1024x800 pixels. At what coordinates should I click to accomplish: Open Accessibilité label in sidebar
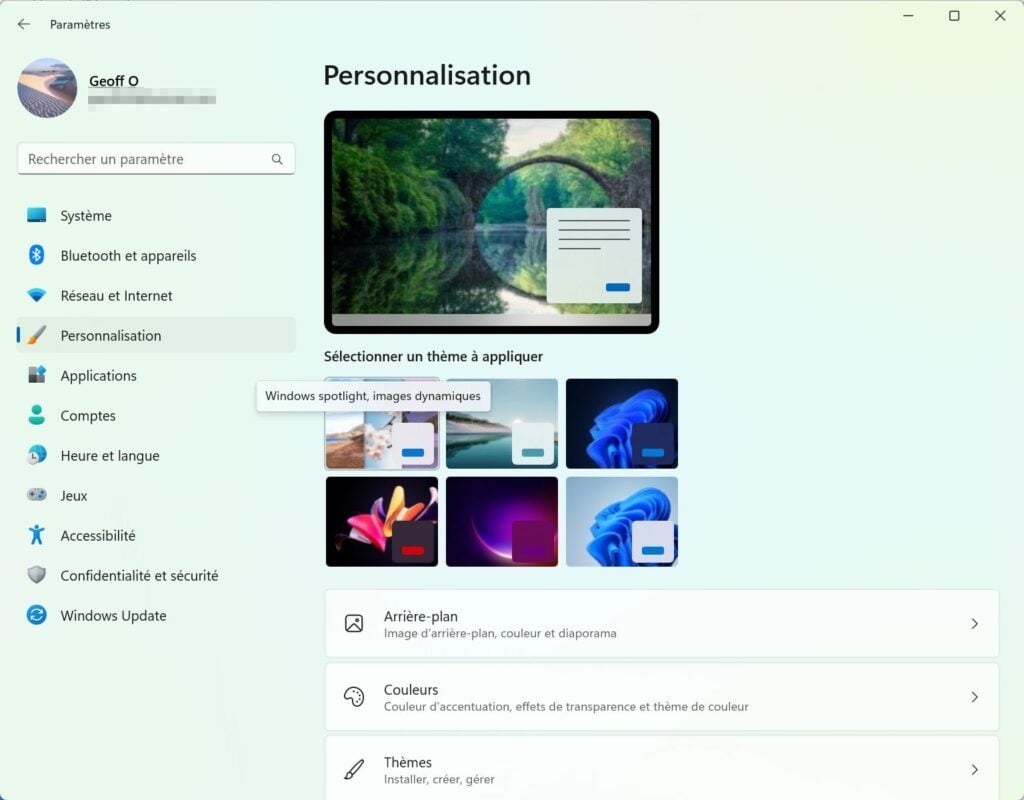tap(98, 536)
